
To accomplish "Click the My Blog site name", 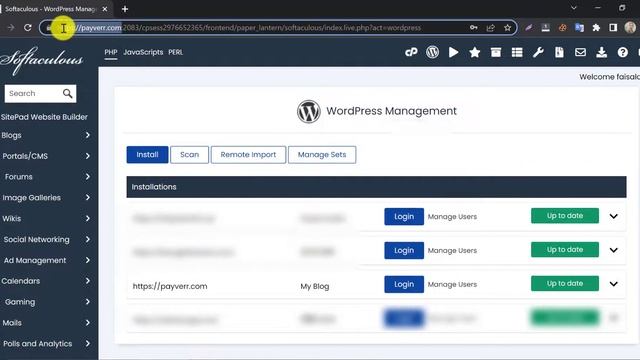I will [x=315, y=287].
